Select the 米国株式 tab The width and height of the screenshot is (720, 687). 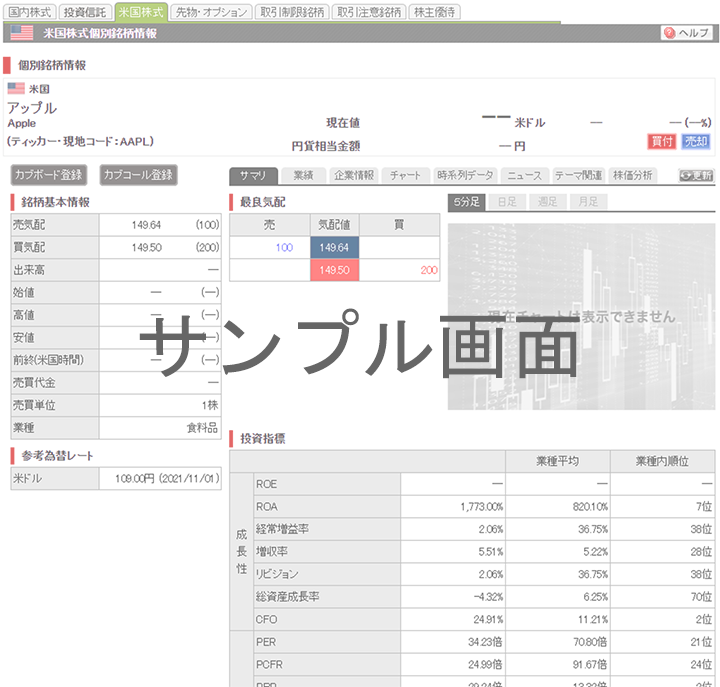141,12
